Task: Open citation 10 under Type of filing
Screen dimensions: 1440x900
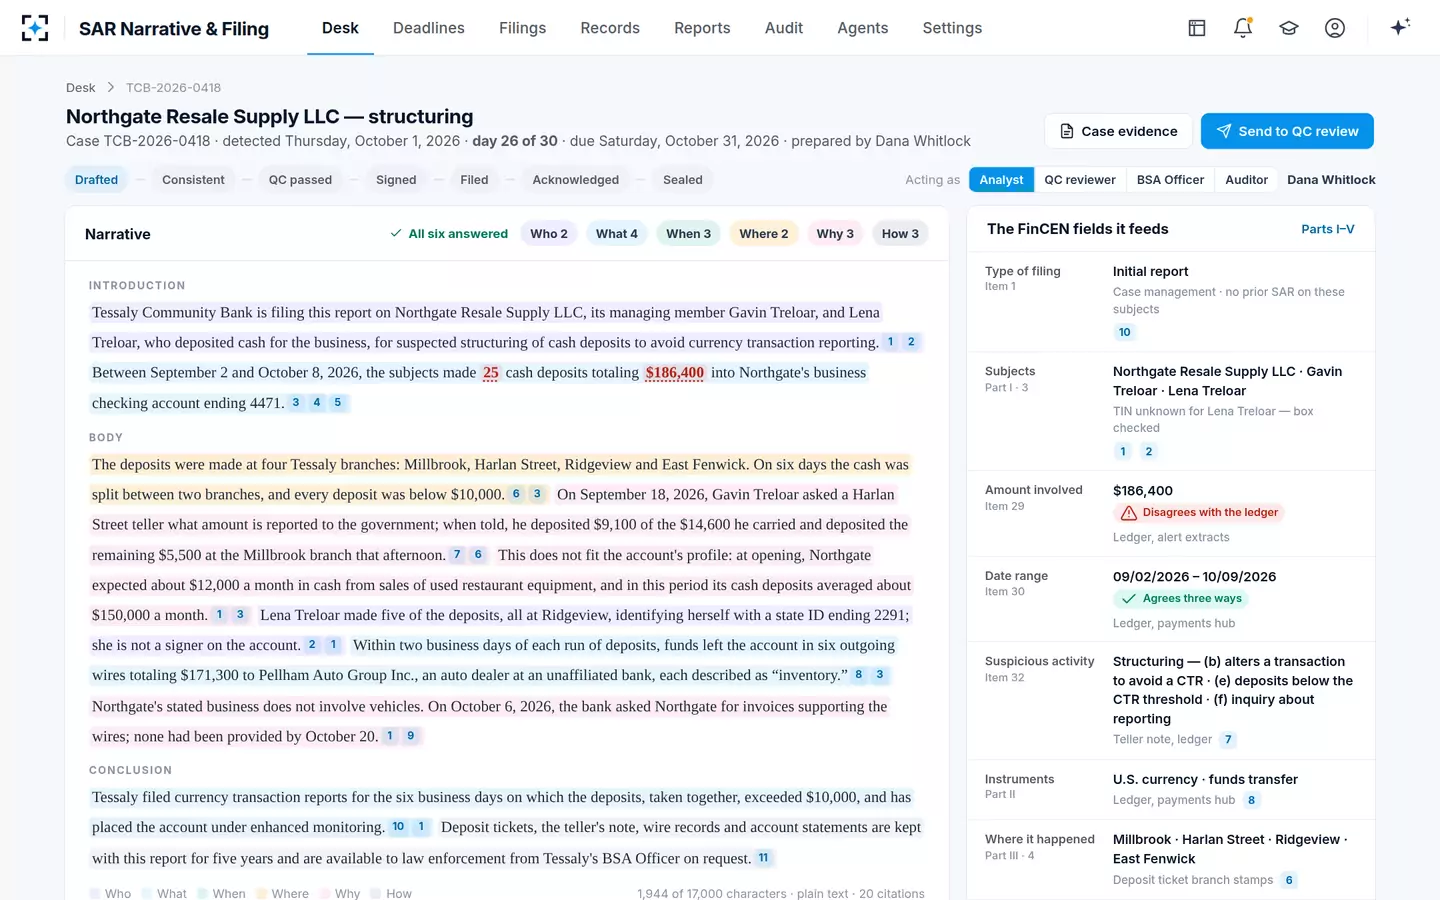Action: click(x=1125, y=332)
